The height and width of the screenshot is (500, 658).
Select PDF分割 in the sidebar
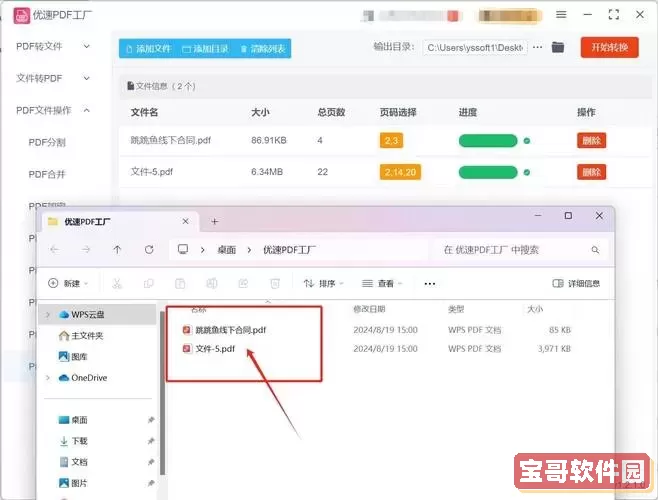coord(47,142)
